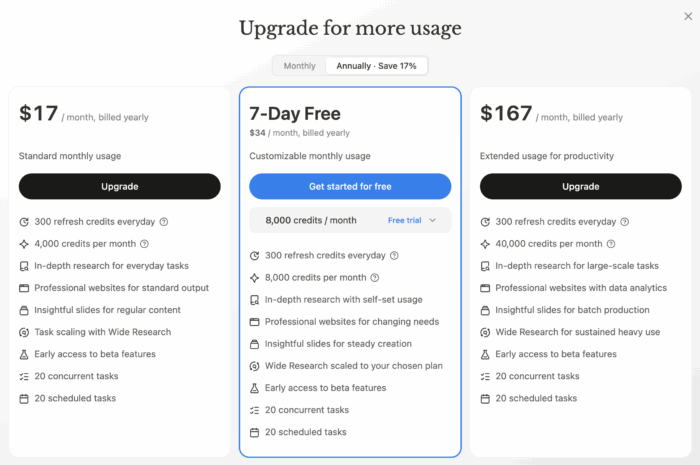
Task: Click browser icon beside websites for changing needs
Action: [x=254, y=322]
